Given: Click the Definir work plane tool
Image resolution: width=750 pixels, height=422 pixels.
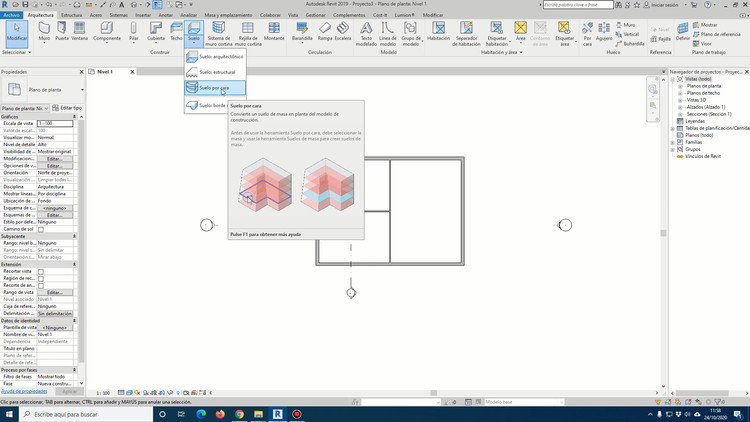Looking at the screenshot, I should click(x=683, y=32).
